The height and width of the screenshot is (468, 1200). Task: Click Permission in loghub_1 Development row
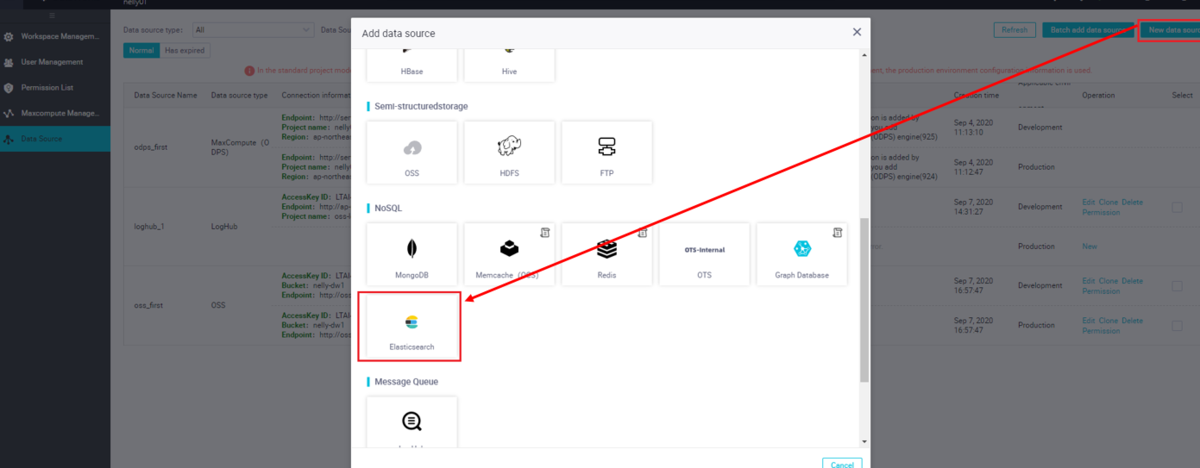(1101, 213)
